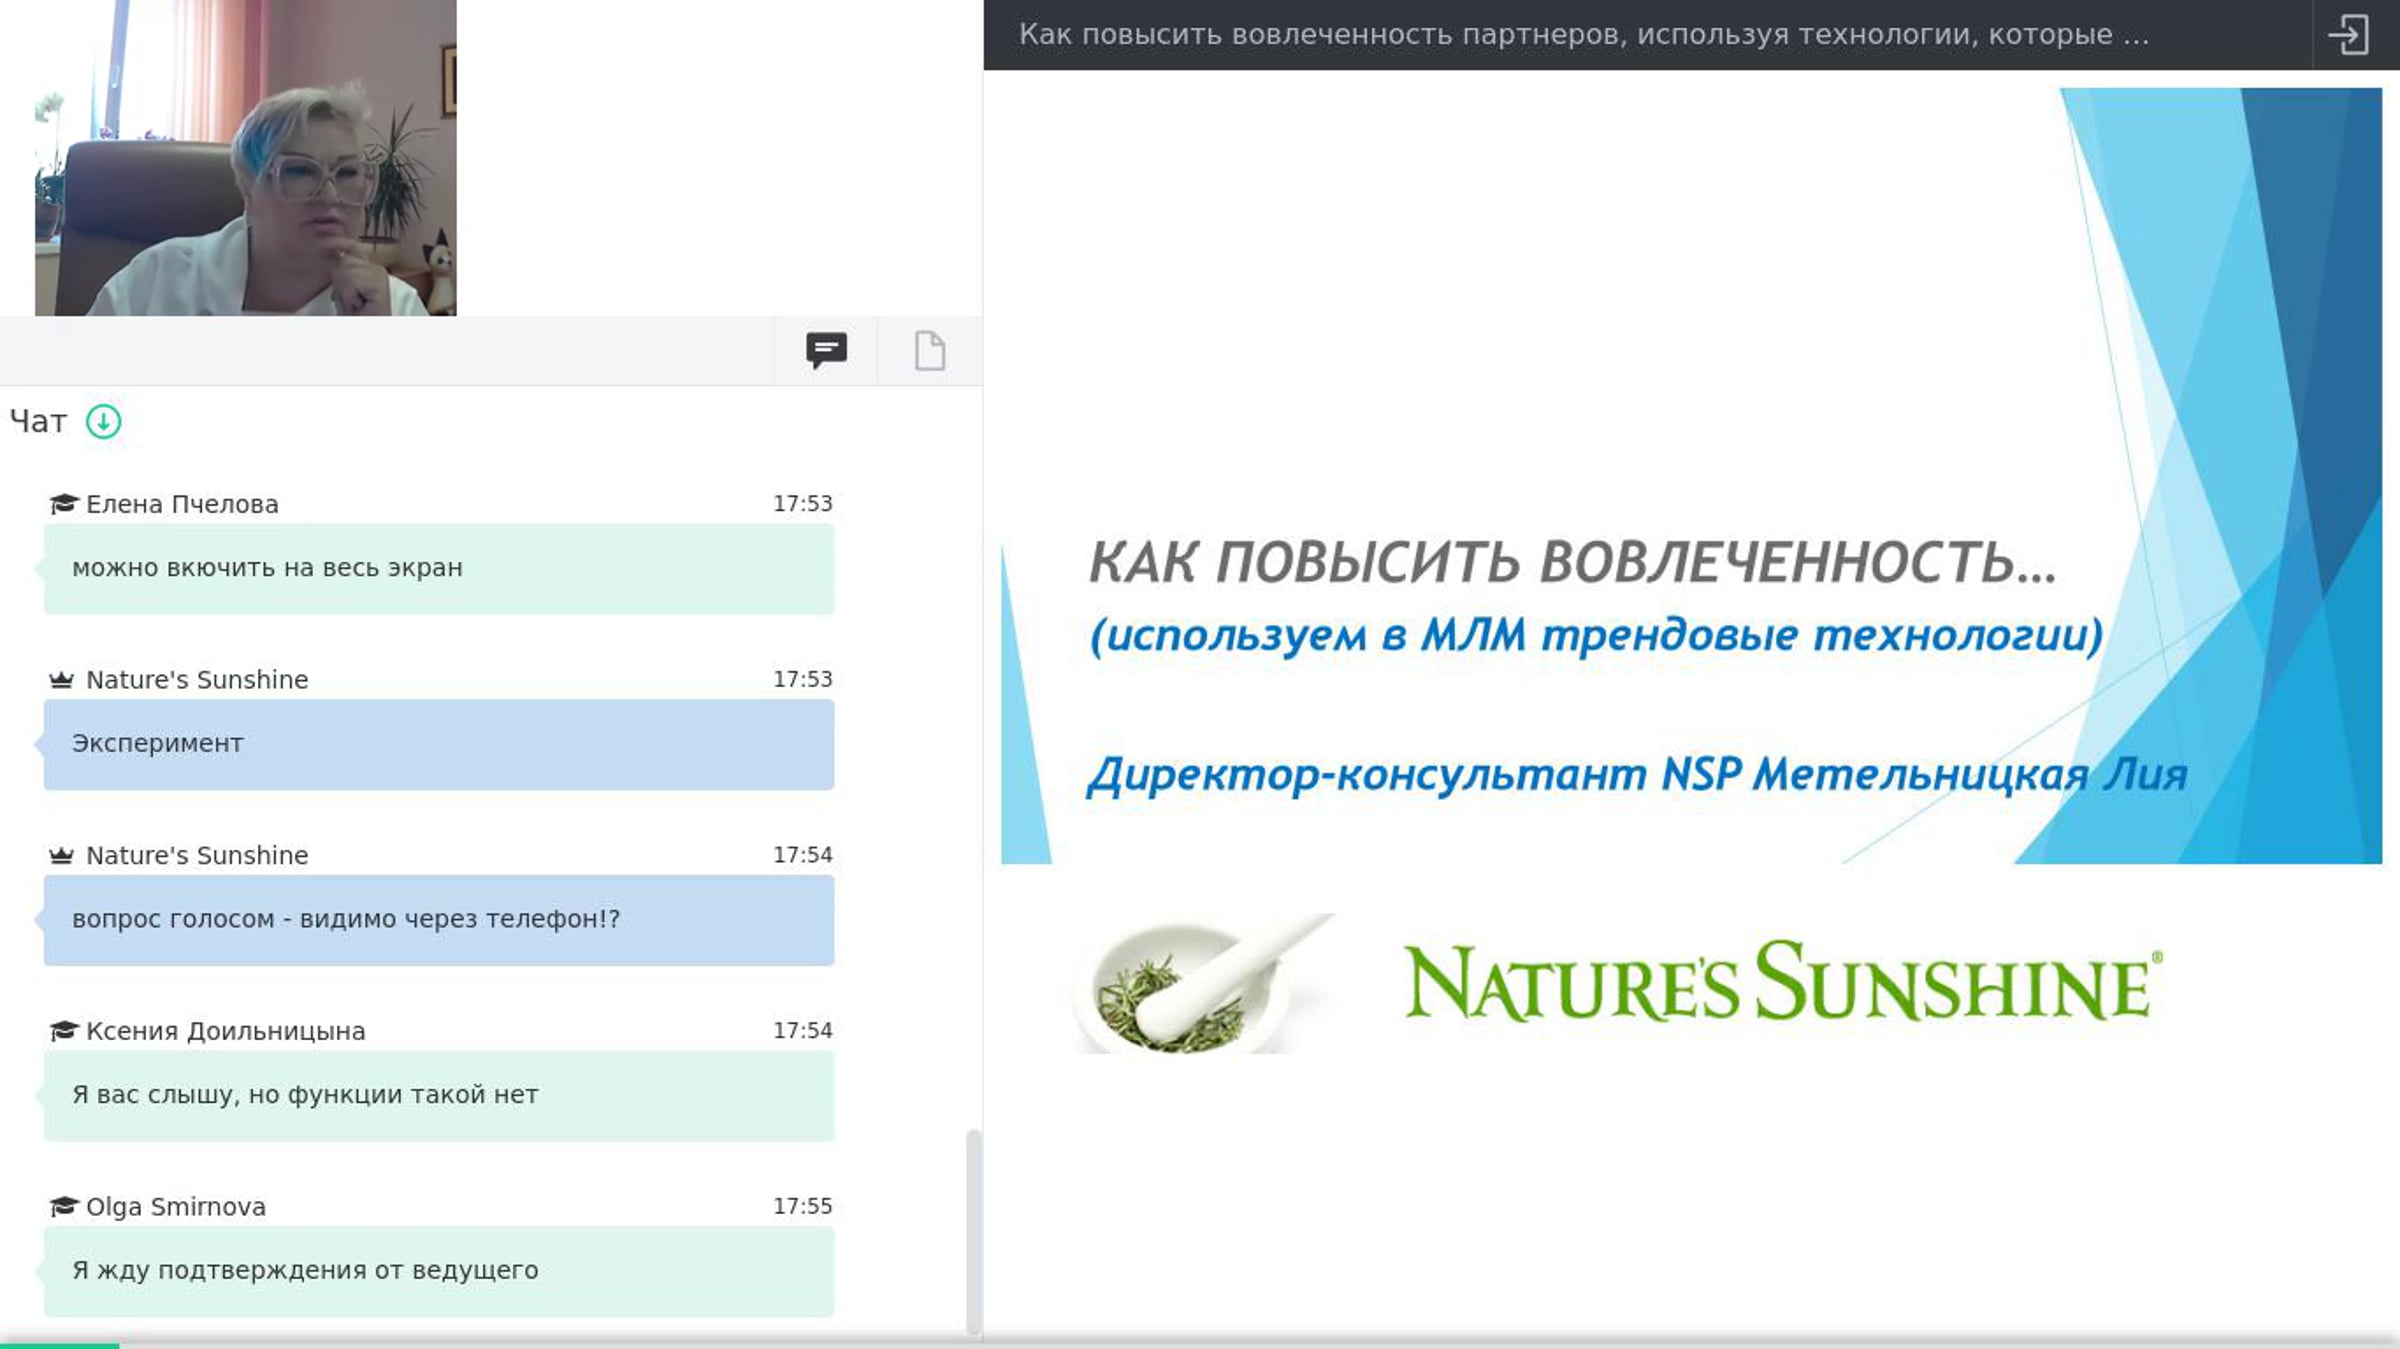Click the message 'Я вас слышу, но функции такой нет'

click(439, 1096)
